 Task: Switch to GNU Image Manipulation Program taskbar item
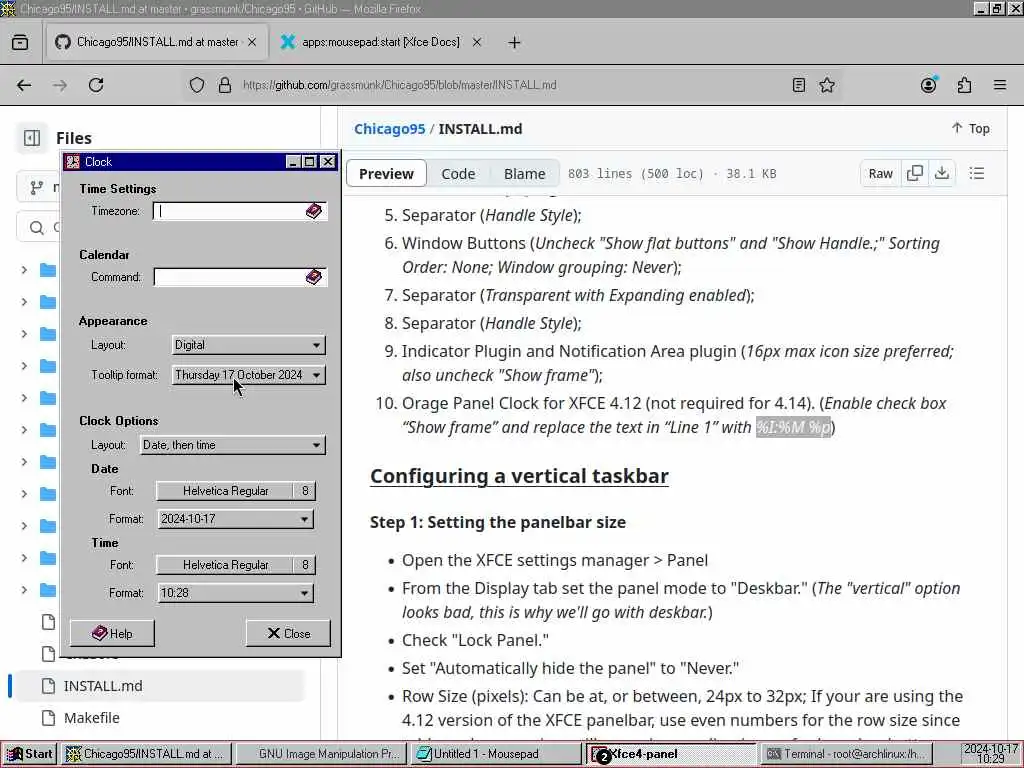click(322, 754)
